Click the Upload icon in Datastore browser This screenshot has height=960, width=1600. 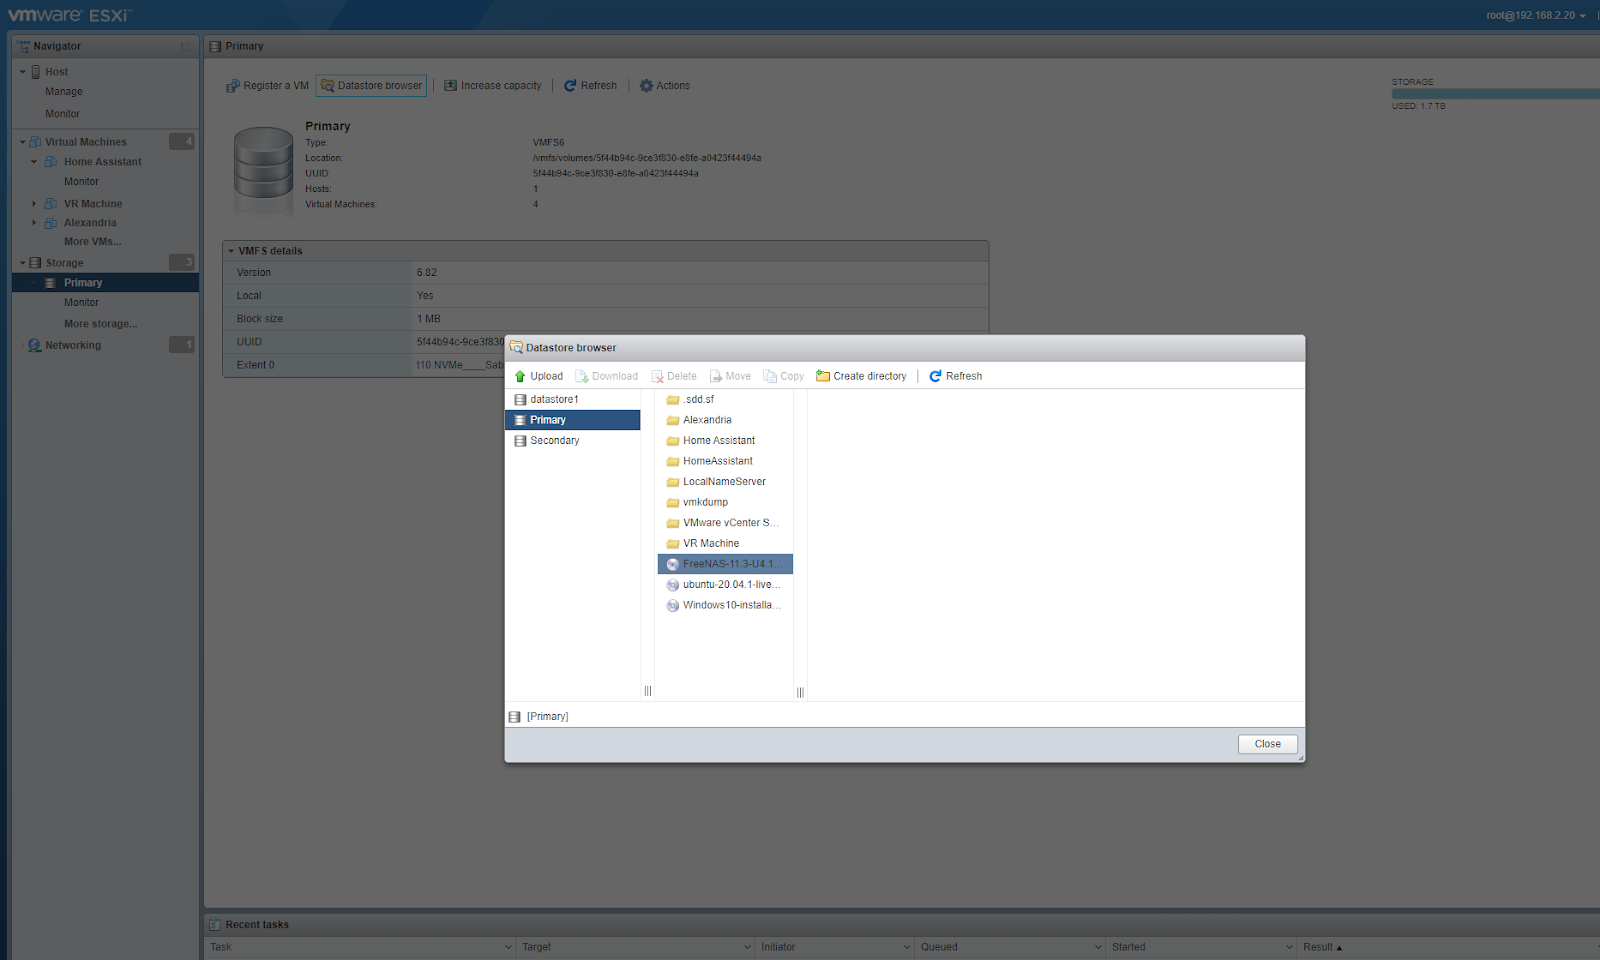[x=520, y=377]
